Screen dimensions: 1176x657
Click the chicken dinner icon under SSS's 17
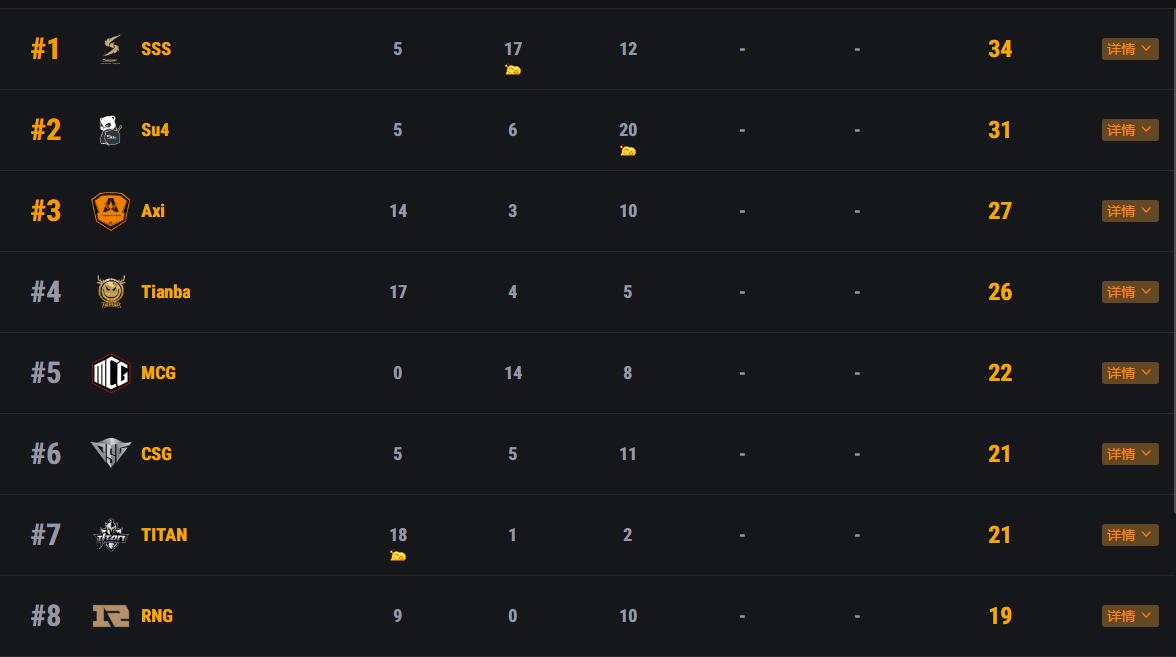(x=513, y=70)
